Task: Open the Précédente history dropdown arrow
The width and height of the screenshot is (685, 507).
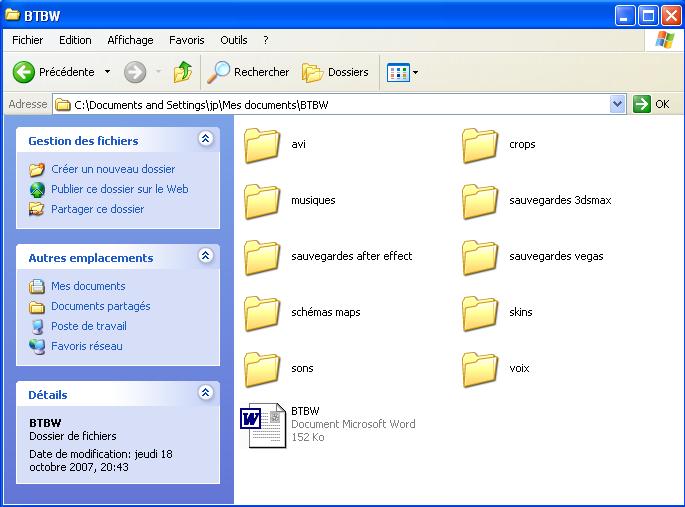Action: [108, 72]
